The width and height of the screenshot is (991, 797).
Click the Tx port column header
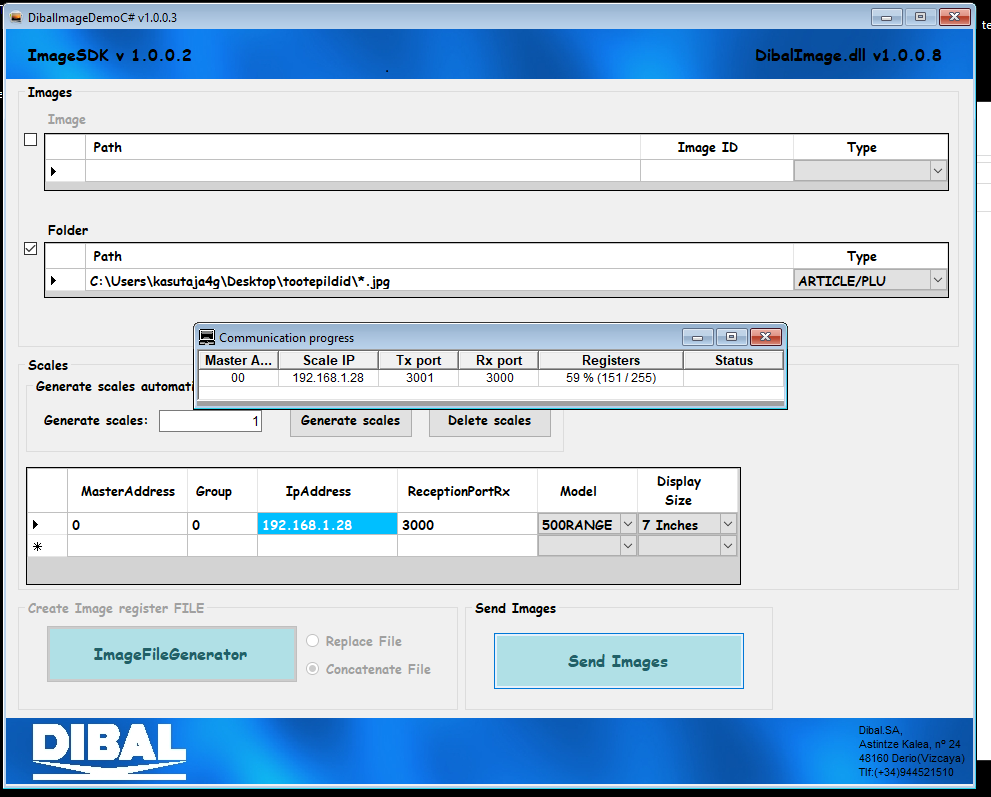pyautogui.click(x=418, y=360)
